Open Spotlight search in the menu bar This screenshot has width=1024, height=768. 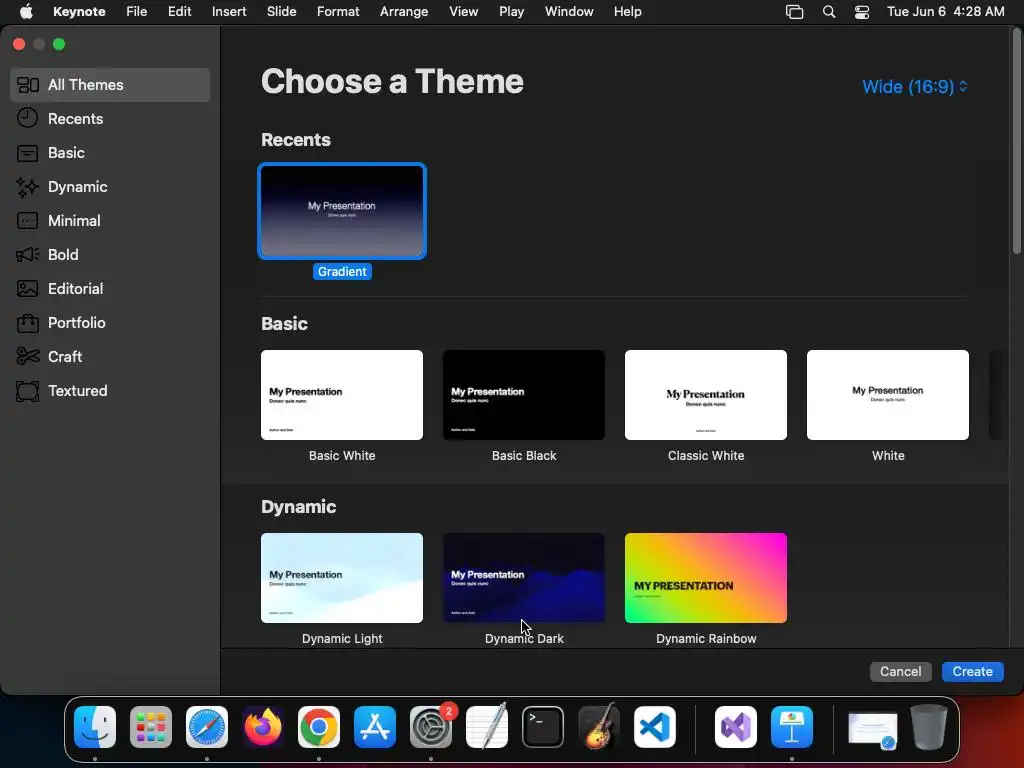point(829,12)
